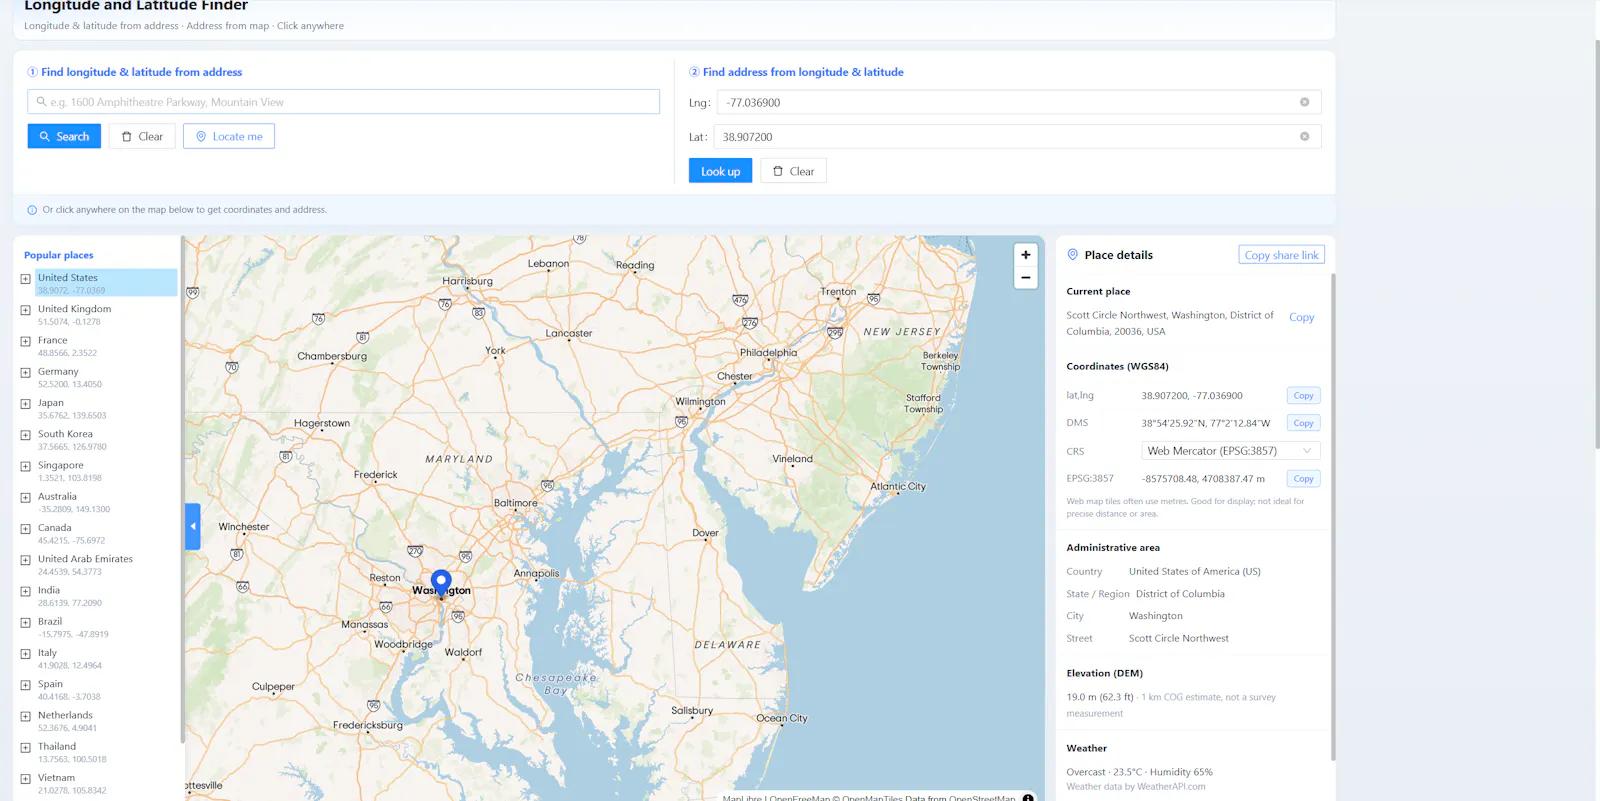The height and width of the screenshot is (801, 1600).
Task: Click Clear beside the Look up button
Action: click(793, 171)
